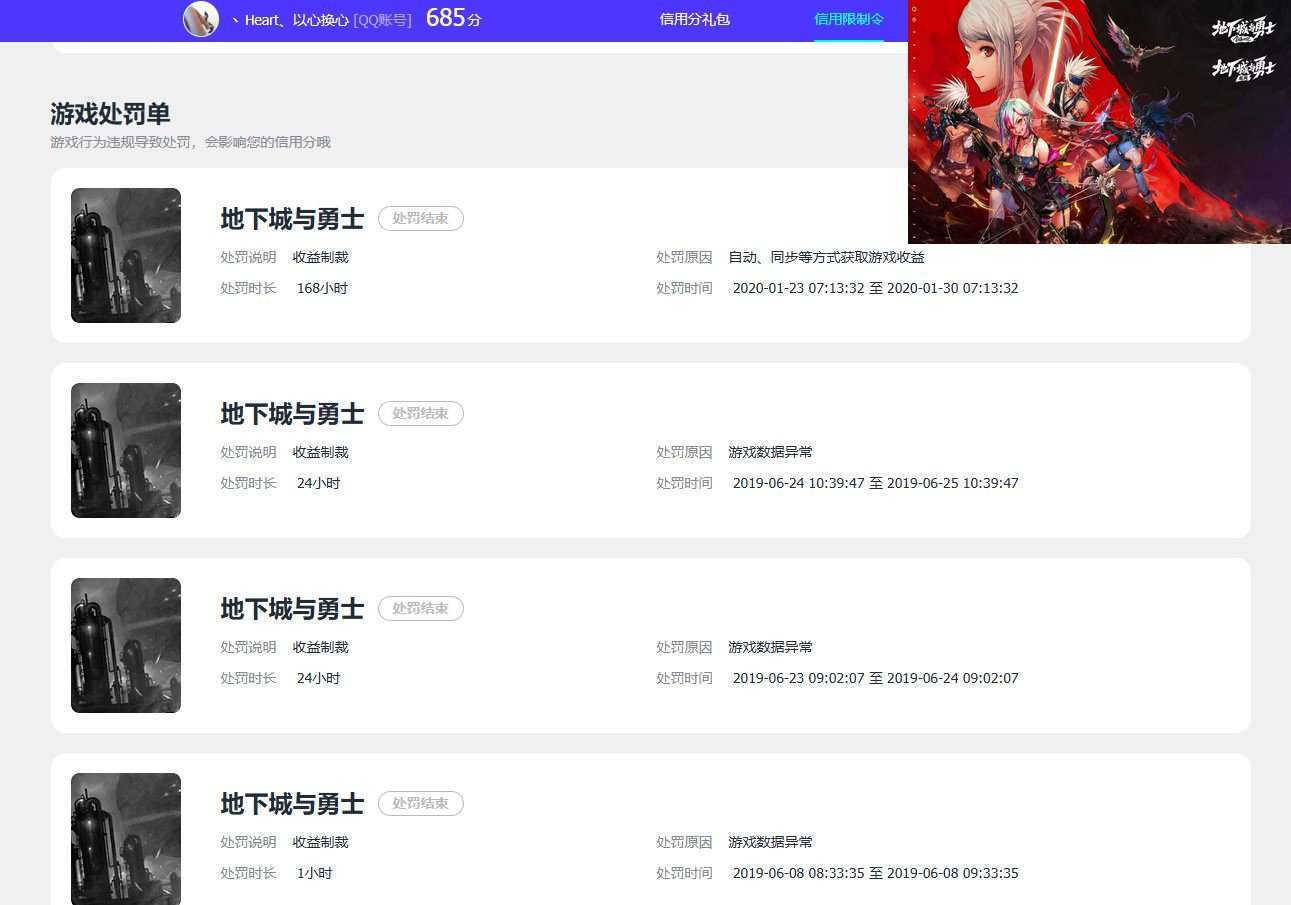This screenshot has height=905, width=1291.
Task: Click 处罚结束 badge in the 2019-06-24 card
Action: pyautogui.click(x=421, y=413)
